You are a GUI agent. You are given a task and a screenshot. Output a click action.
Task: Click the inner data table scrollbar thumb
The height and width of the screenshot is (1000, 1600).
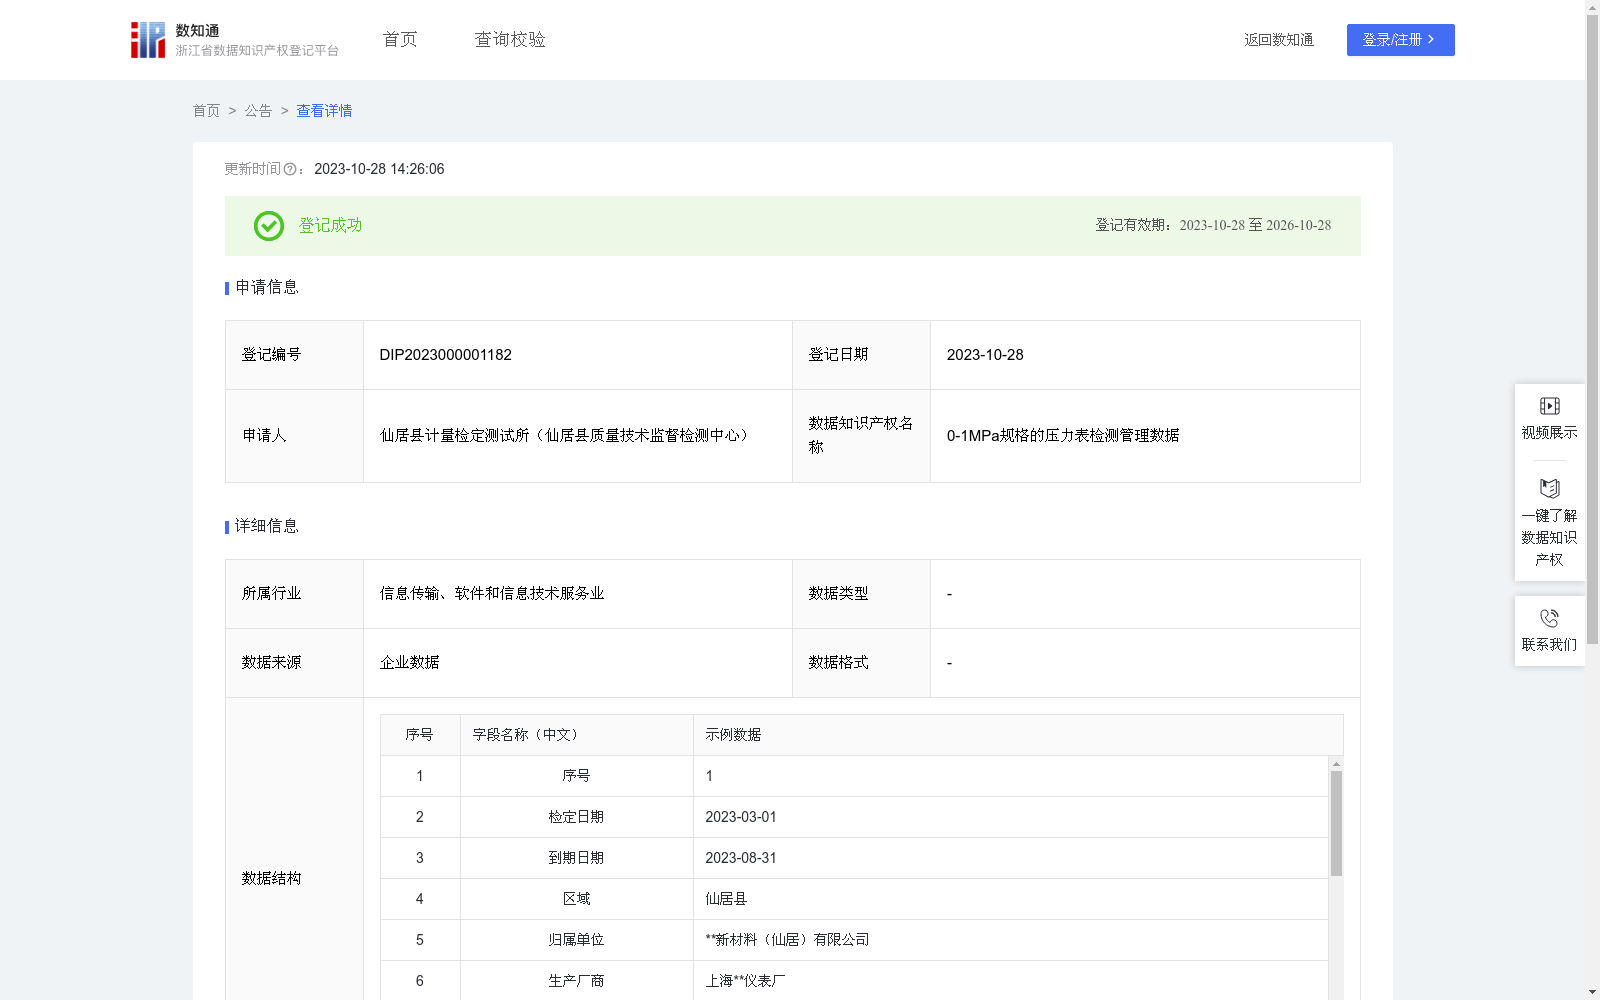click(x=1336, y=823)
